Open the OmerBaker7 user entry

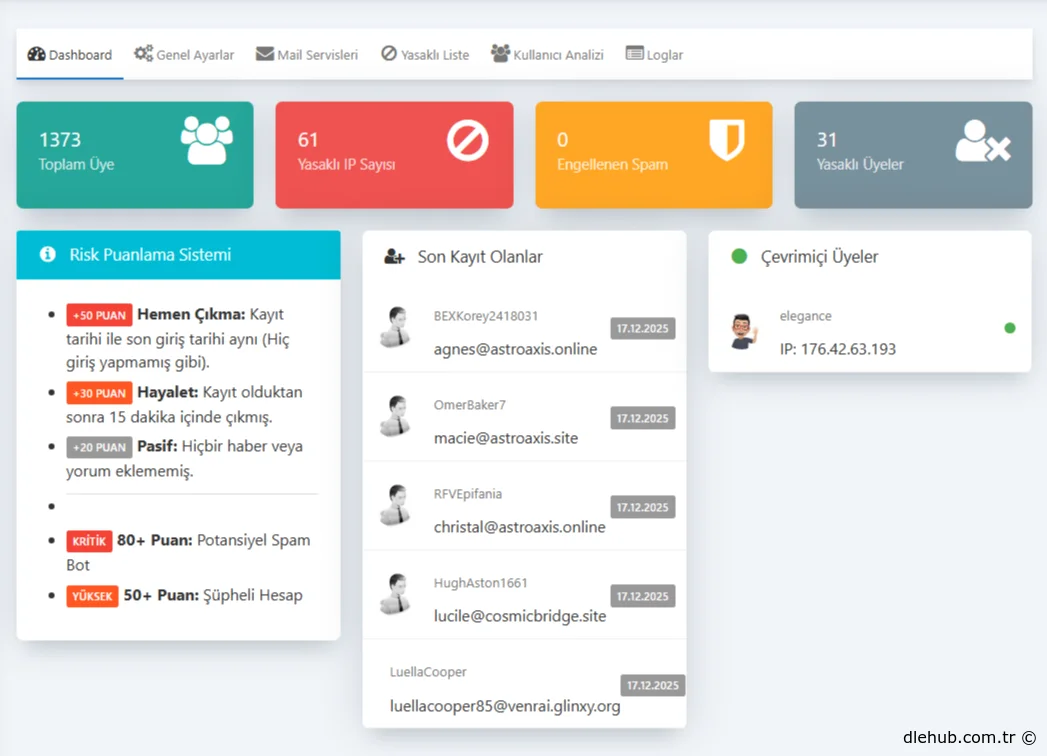coord(470,405)
